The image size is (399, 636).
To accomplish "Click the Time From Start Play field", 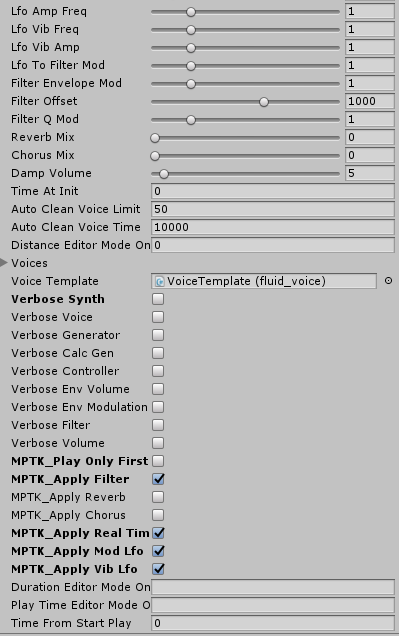I will click(273, 623).
